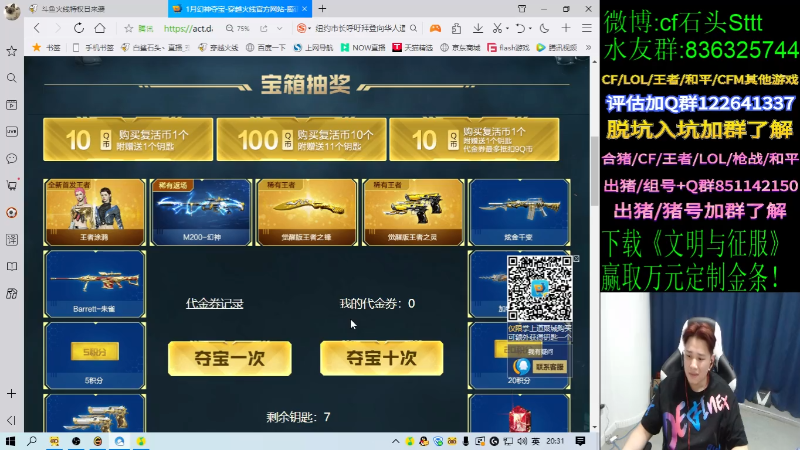The width and height of the screenshot is (800, 450).
Task: Open the 穿越火线 bookmark
Action: pyautogui.click(x=218, y=47)
